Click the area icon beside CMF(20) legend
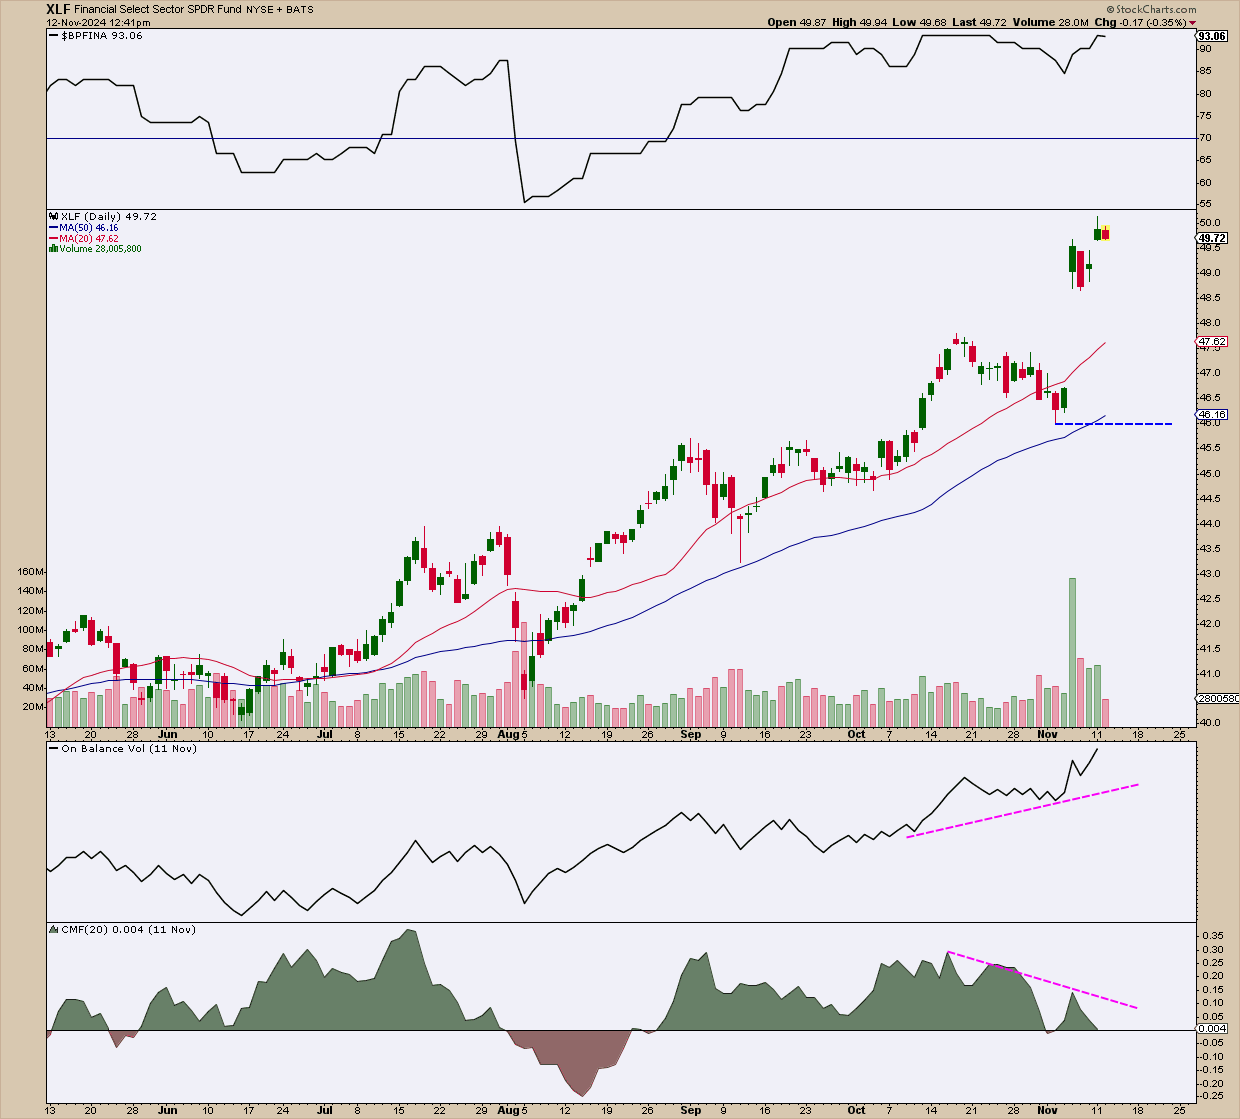This screenshot has height=1119, width=1240. 53,930
